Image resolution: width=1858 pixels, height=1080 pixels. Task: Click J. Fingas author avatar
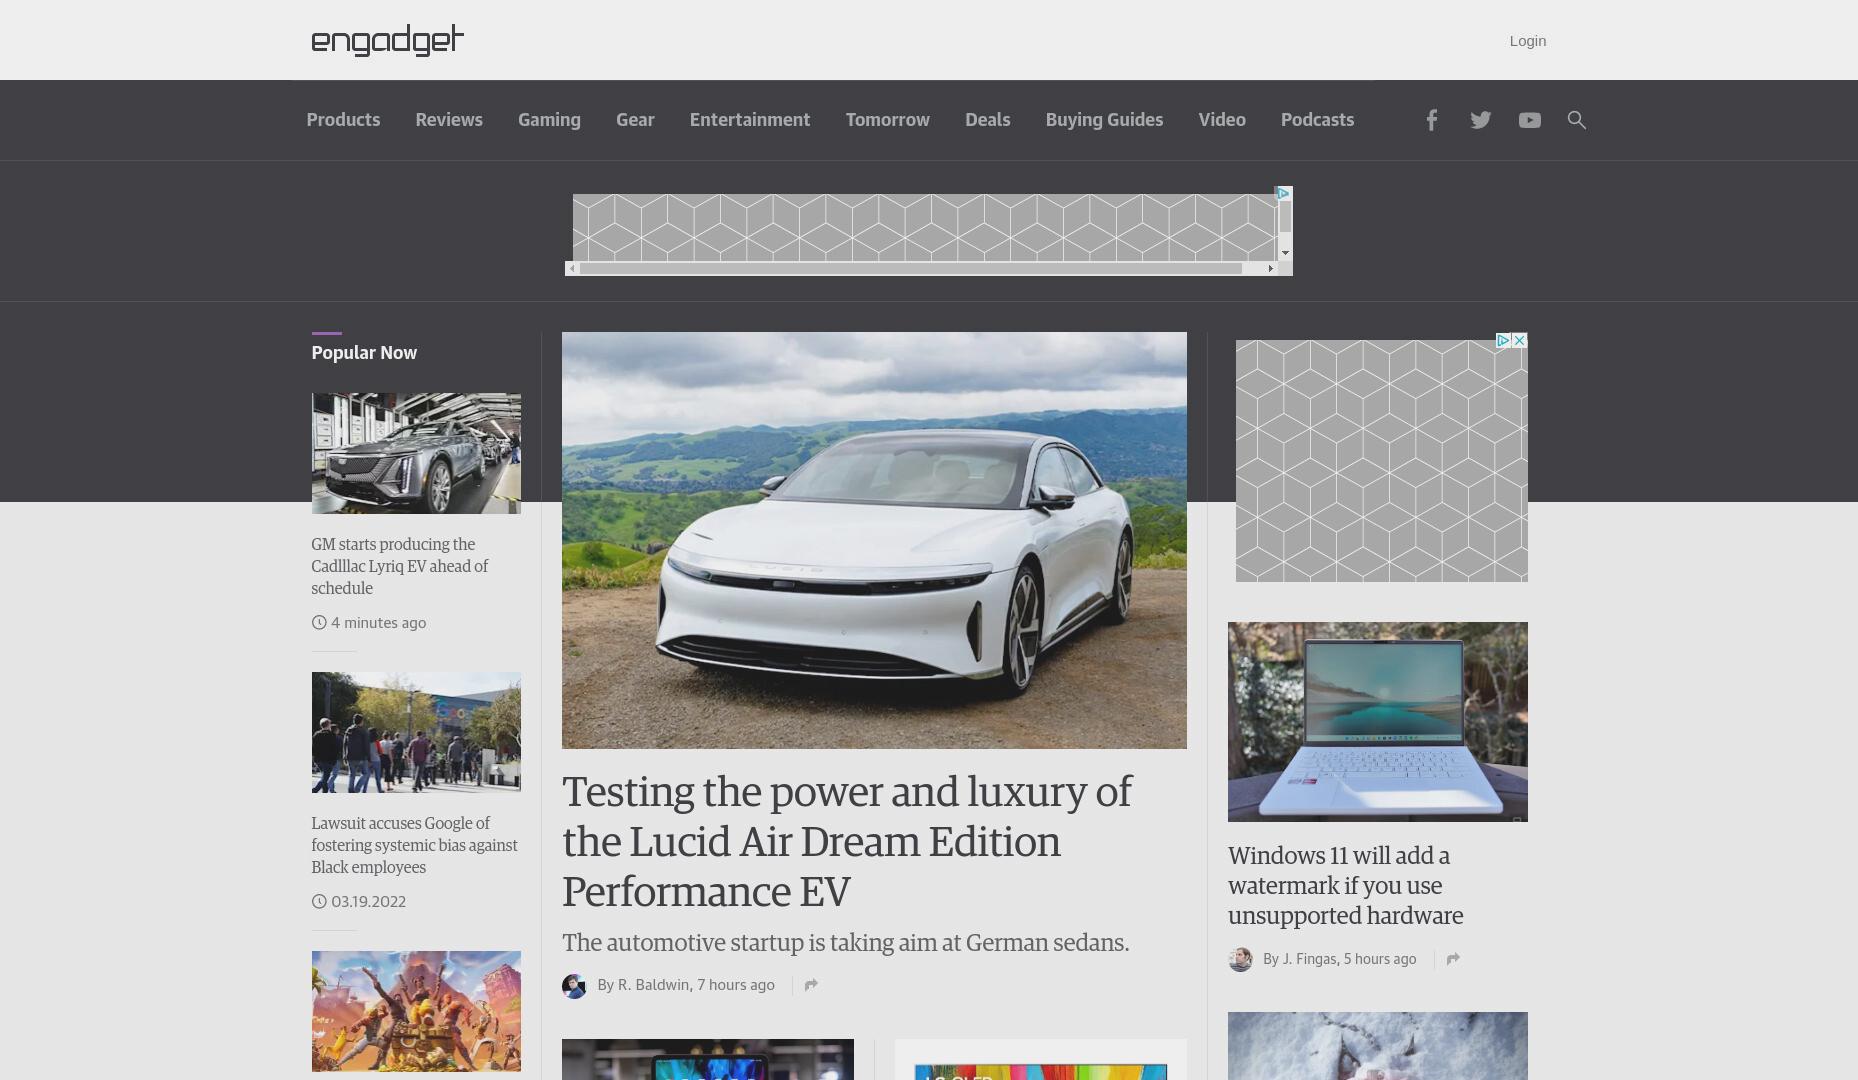click(1240, 960)
